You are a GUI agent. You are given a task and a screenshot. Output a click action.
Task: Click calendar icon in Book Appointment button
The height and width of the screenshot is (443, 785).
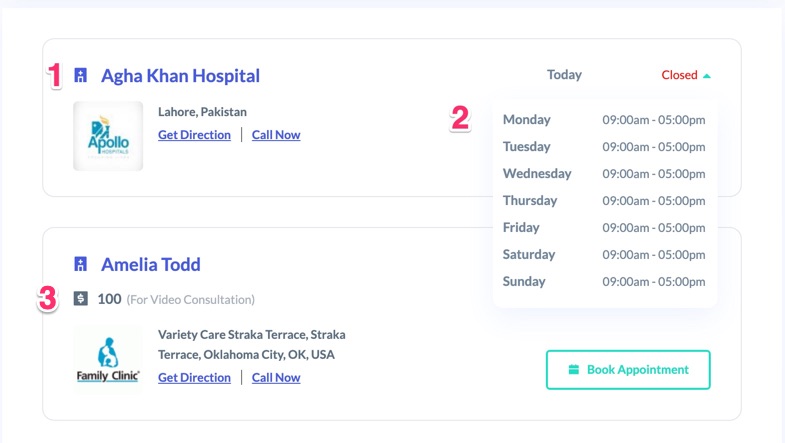pos(574,369)
